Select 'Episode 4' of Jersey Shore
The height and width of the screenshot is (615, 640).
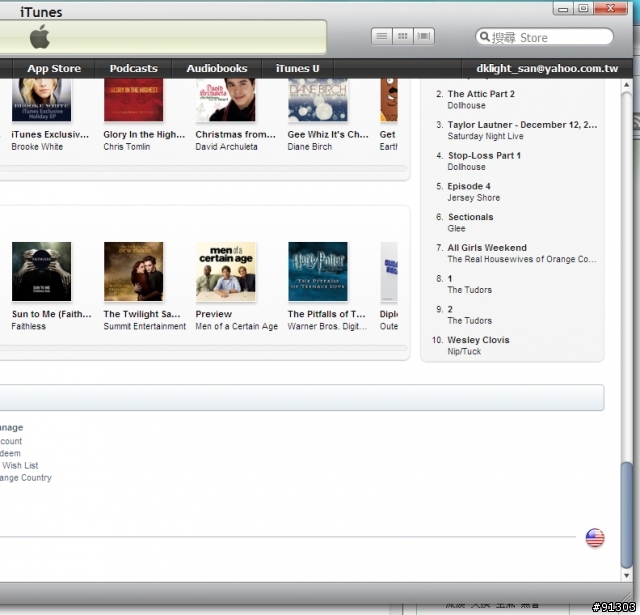(x=469, y=186)
